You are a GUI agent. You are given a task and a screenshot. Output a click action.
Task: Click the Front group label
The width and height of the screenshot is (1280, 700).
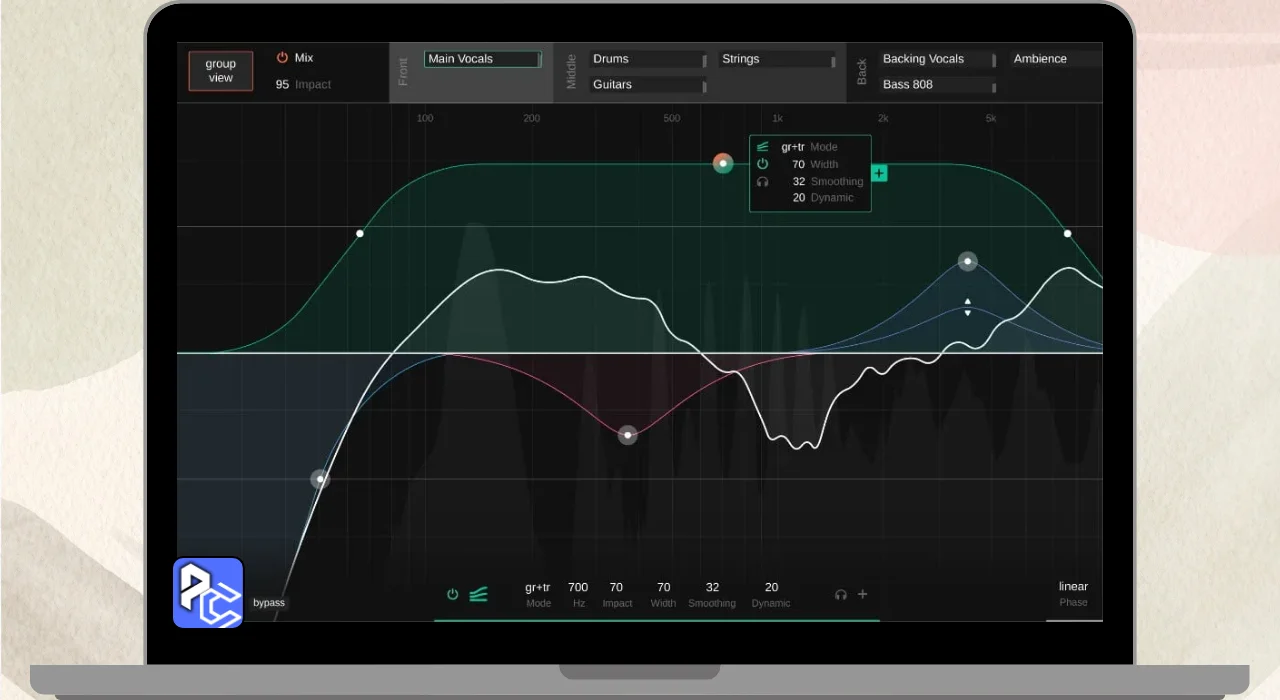pyautogui.click(x=404, y=72)
